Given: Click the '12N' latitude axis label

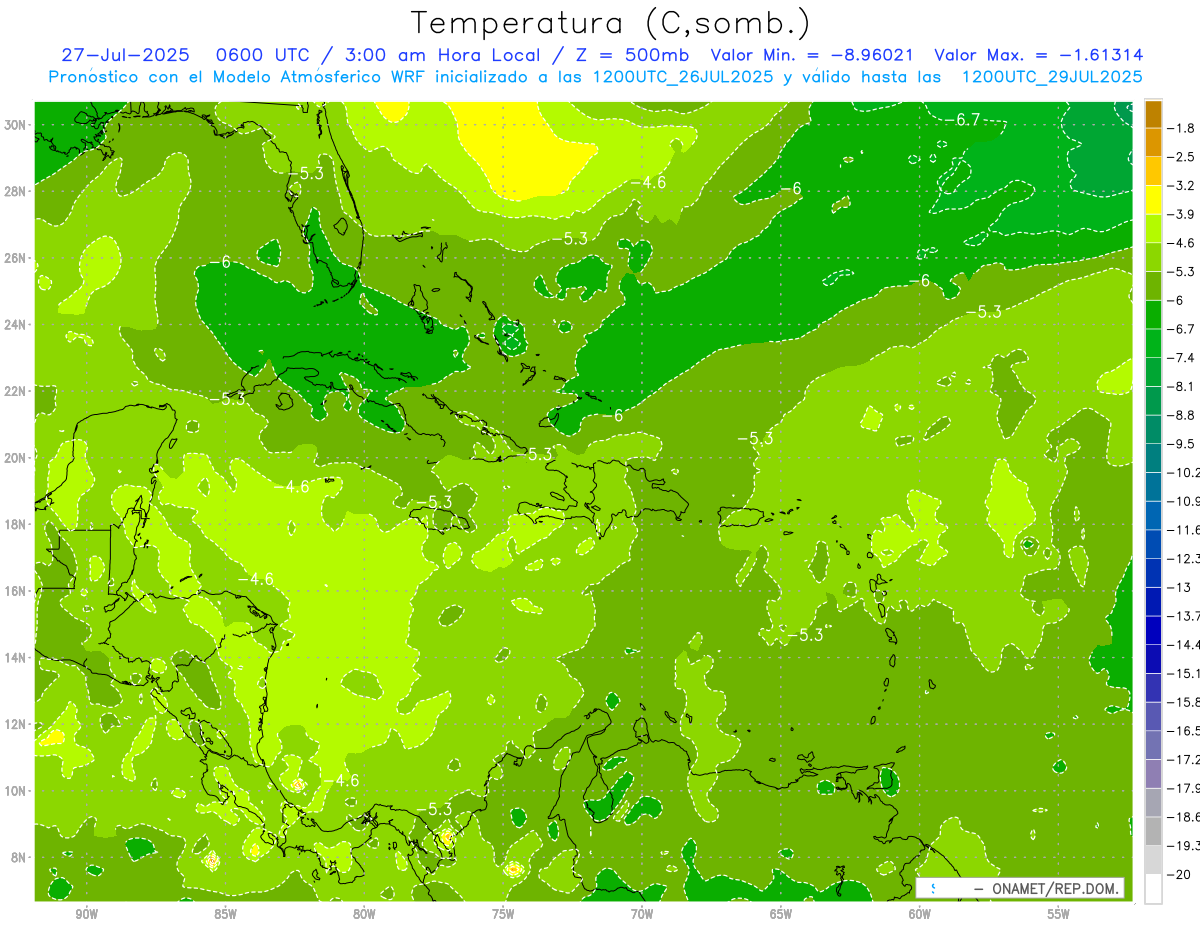Looking at the screenshot, I should coord(15,724).
